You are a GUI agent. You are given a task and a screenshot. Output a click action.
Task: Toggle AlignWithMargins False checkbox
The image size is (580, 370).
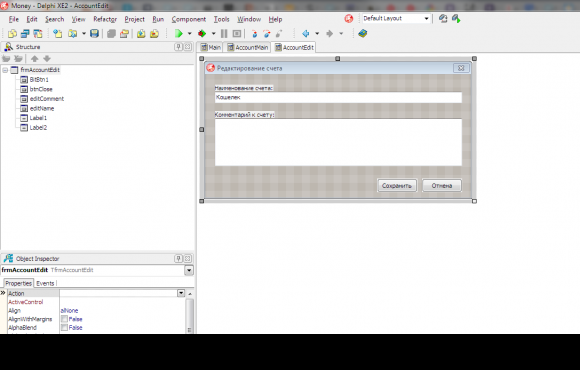point(64,319)
